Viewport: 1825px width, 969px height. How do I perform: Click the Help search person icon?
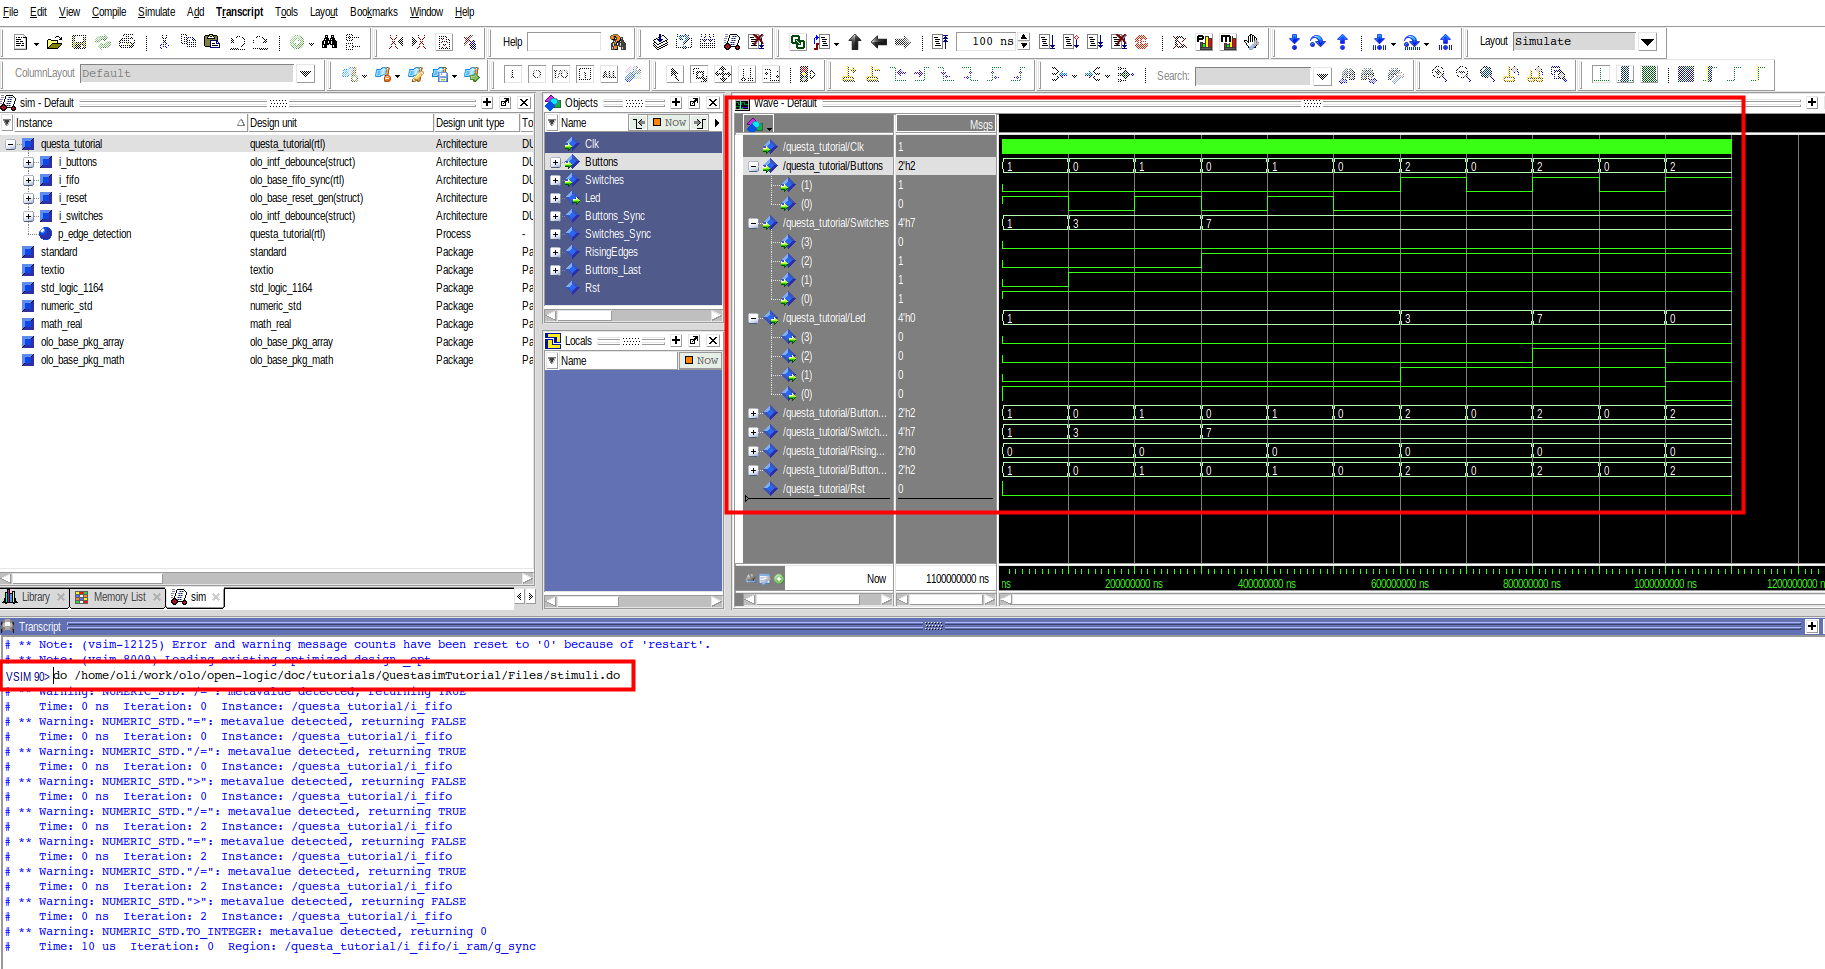(618, 42)
